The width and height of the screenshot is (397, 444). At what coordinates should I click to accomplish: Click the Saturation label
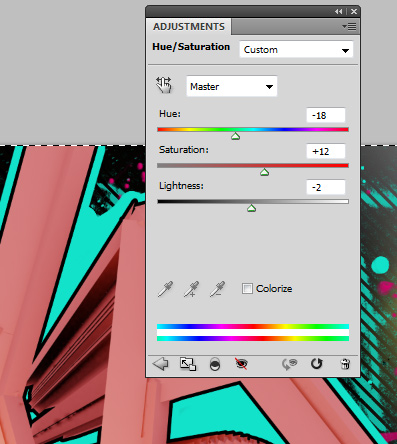[184, 150]
